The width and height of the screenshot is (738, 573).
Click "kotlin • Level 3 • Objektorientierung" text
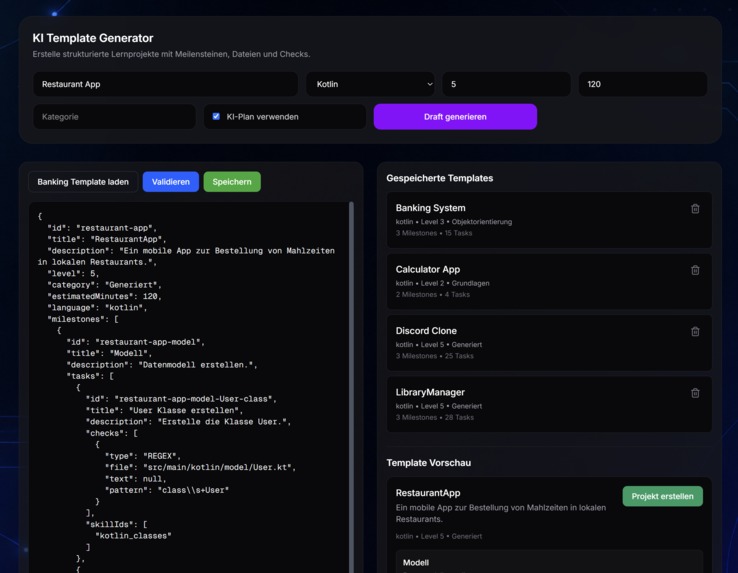pyautogui.click(x=454, y=222)
